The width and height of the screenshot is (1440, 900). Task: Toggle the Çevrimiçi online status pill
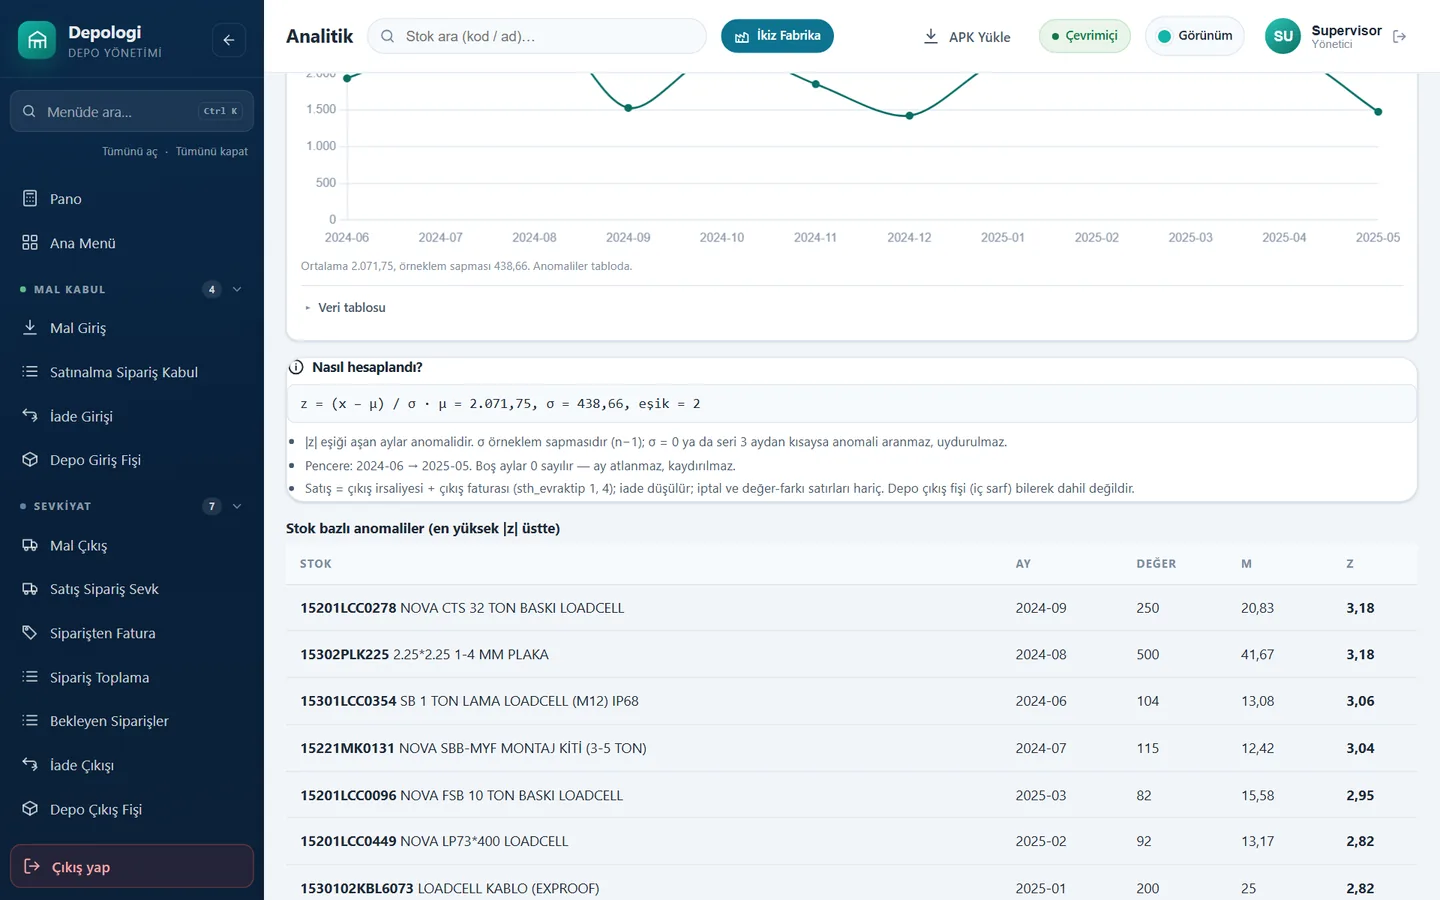(x=1085, y=36)
